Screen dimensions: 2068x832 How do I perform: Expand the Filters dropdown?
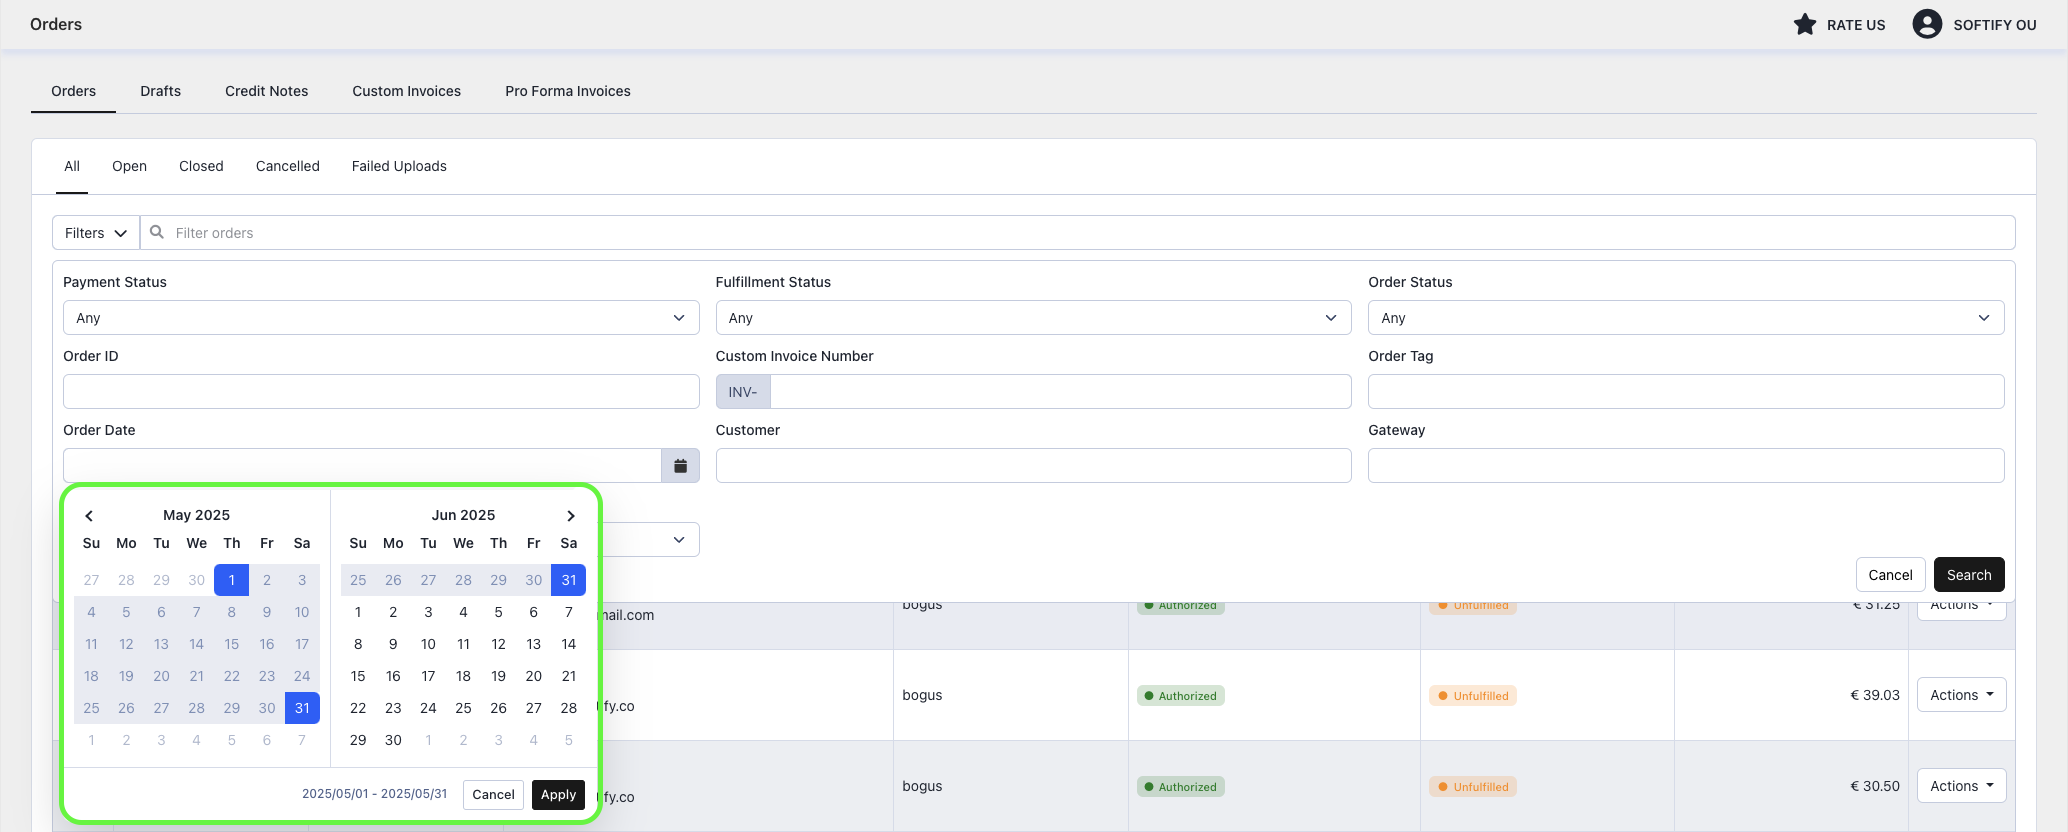(x=96, y=233)
